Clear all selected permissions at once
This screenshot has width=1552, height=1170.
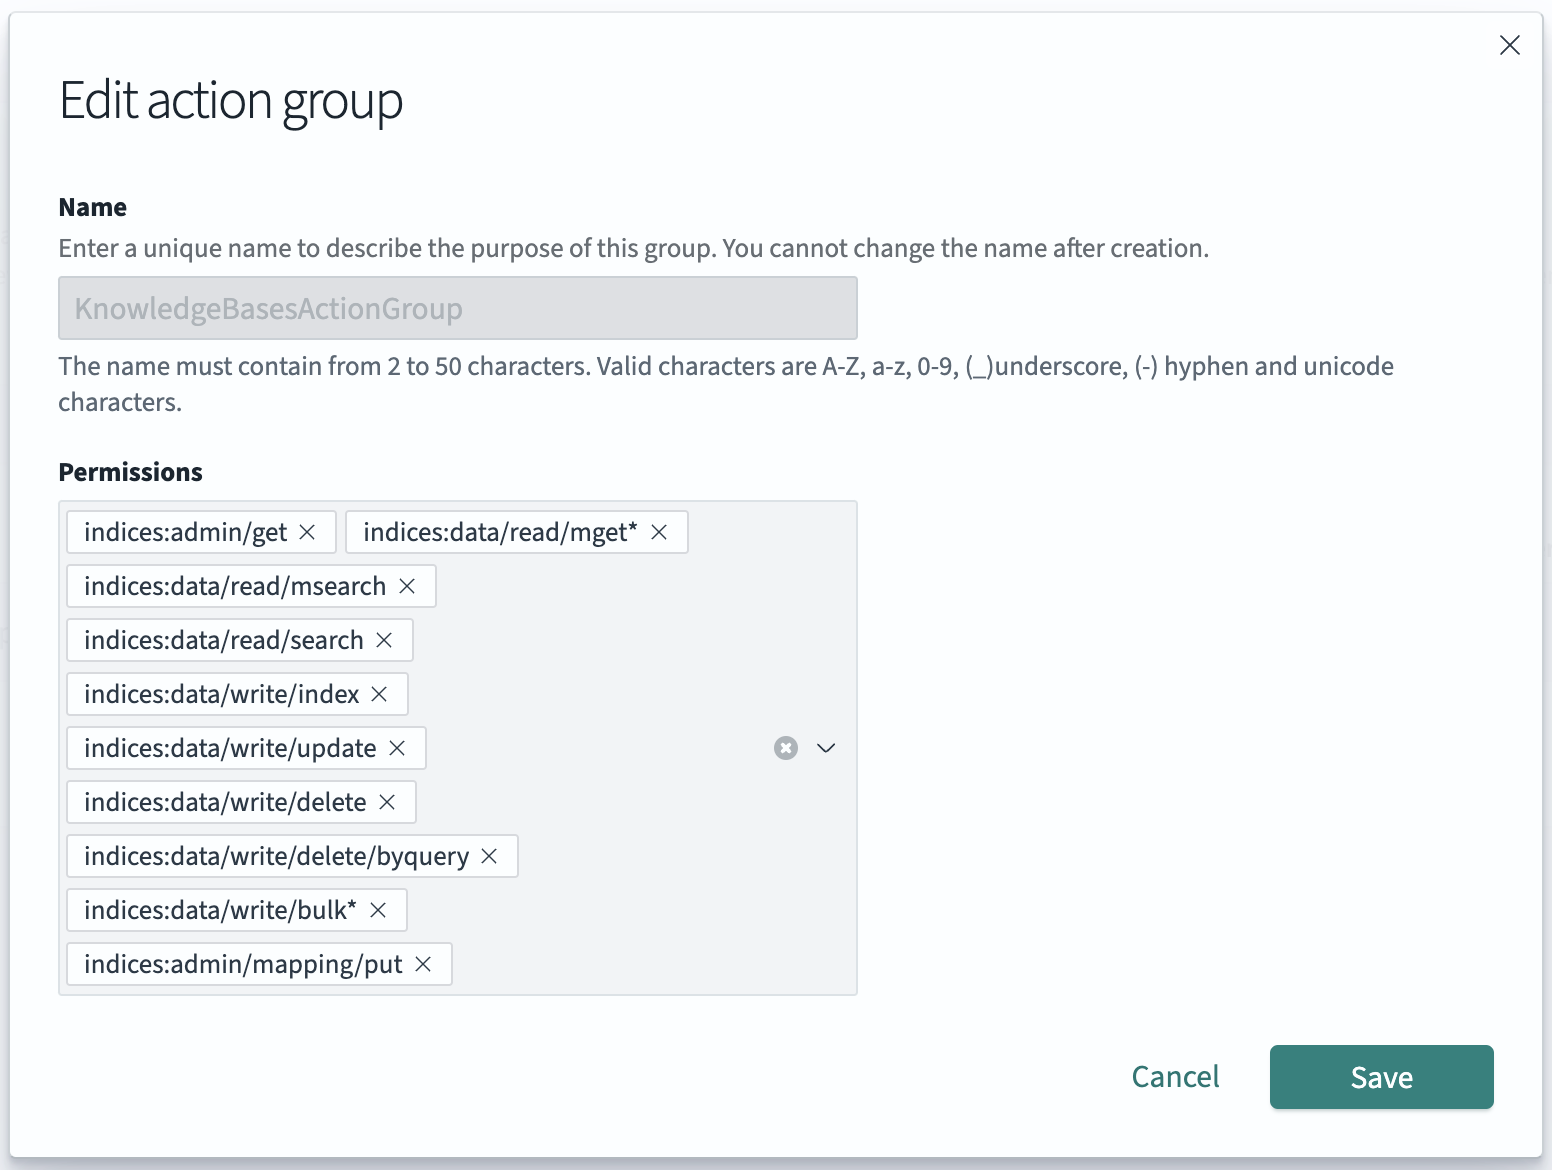pos(785,748)
